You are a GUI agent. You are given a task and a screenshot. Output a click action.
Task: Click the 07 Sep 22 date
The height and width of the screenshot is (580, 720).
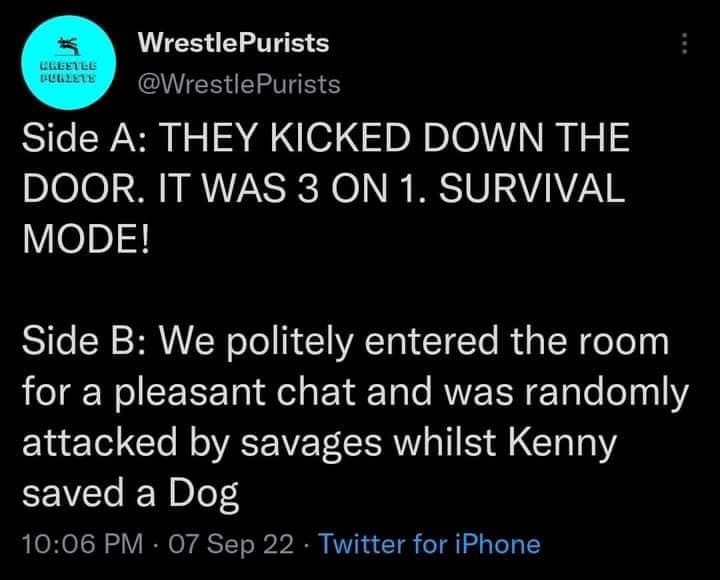click(233, 543)
